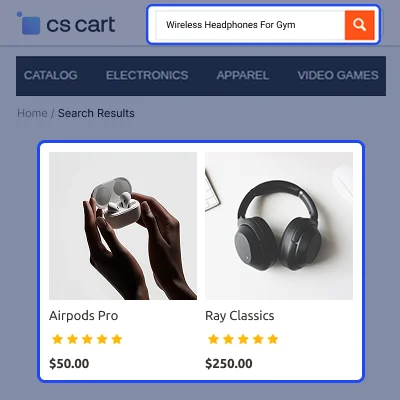Viewport: 400px width, 400px height.
Task: Click the orange search magnifier button
Action: coord(359,25)
